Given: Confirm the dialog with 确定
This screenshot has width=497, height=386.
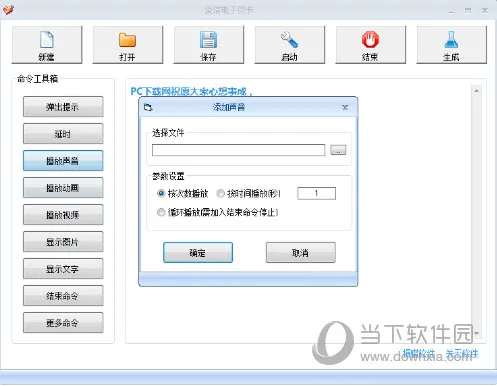Looking at the screenshot, I should tap(198, 253).
